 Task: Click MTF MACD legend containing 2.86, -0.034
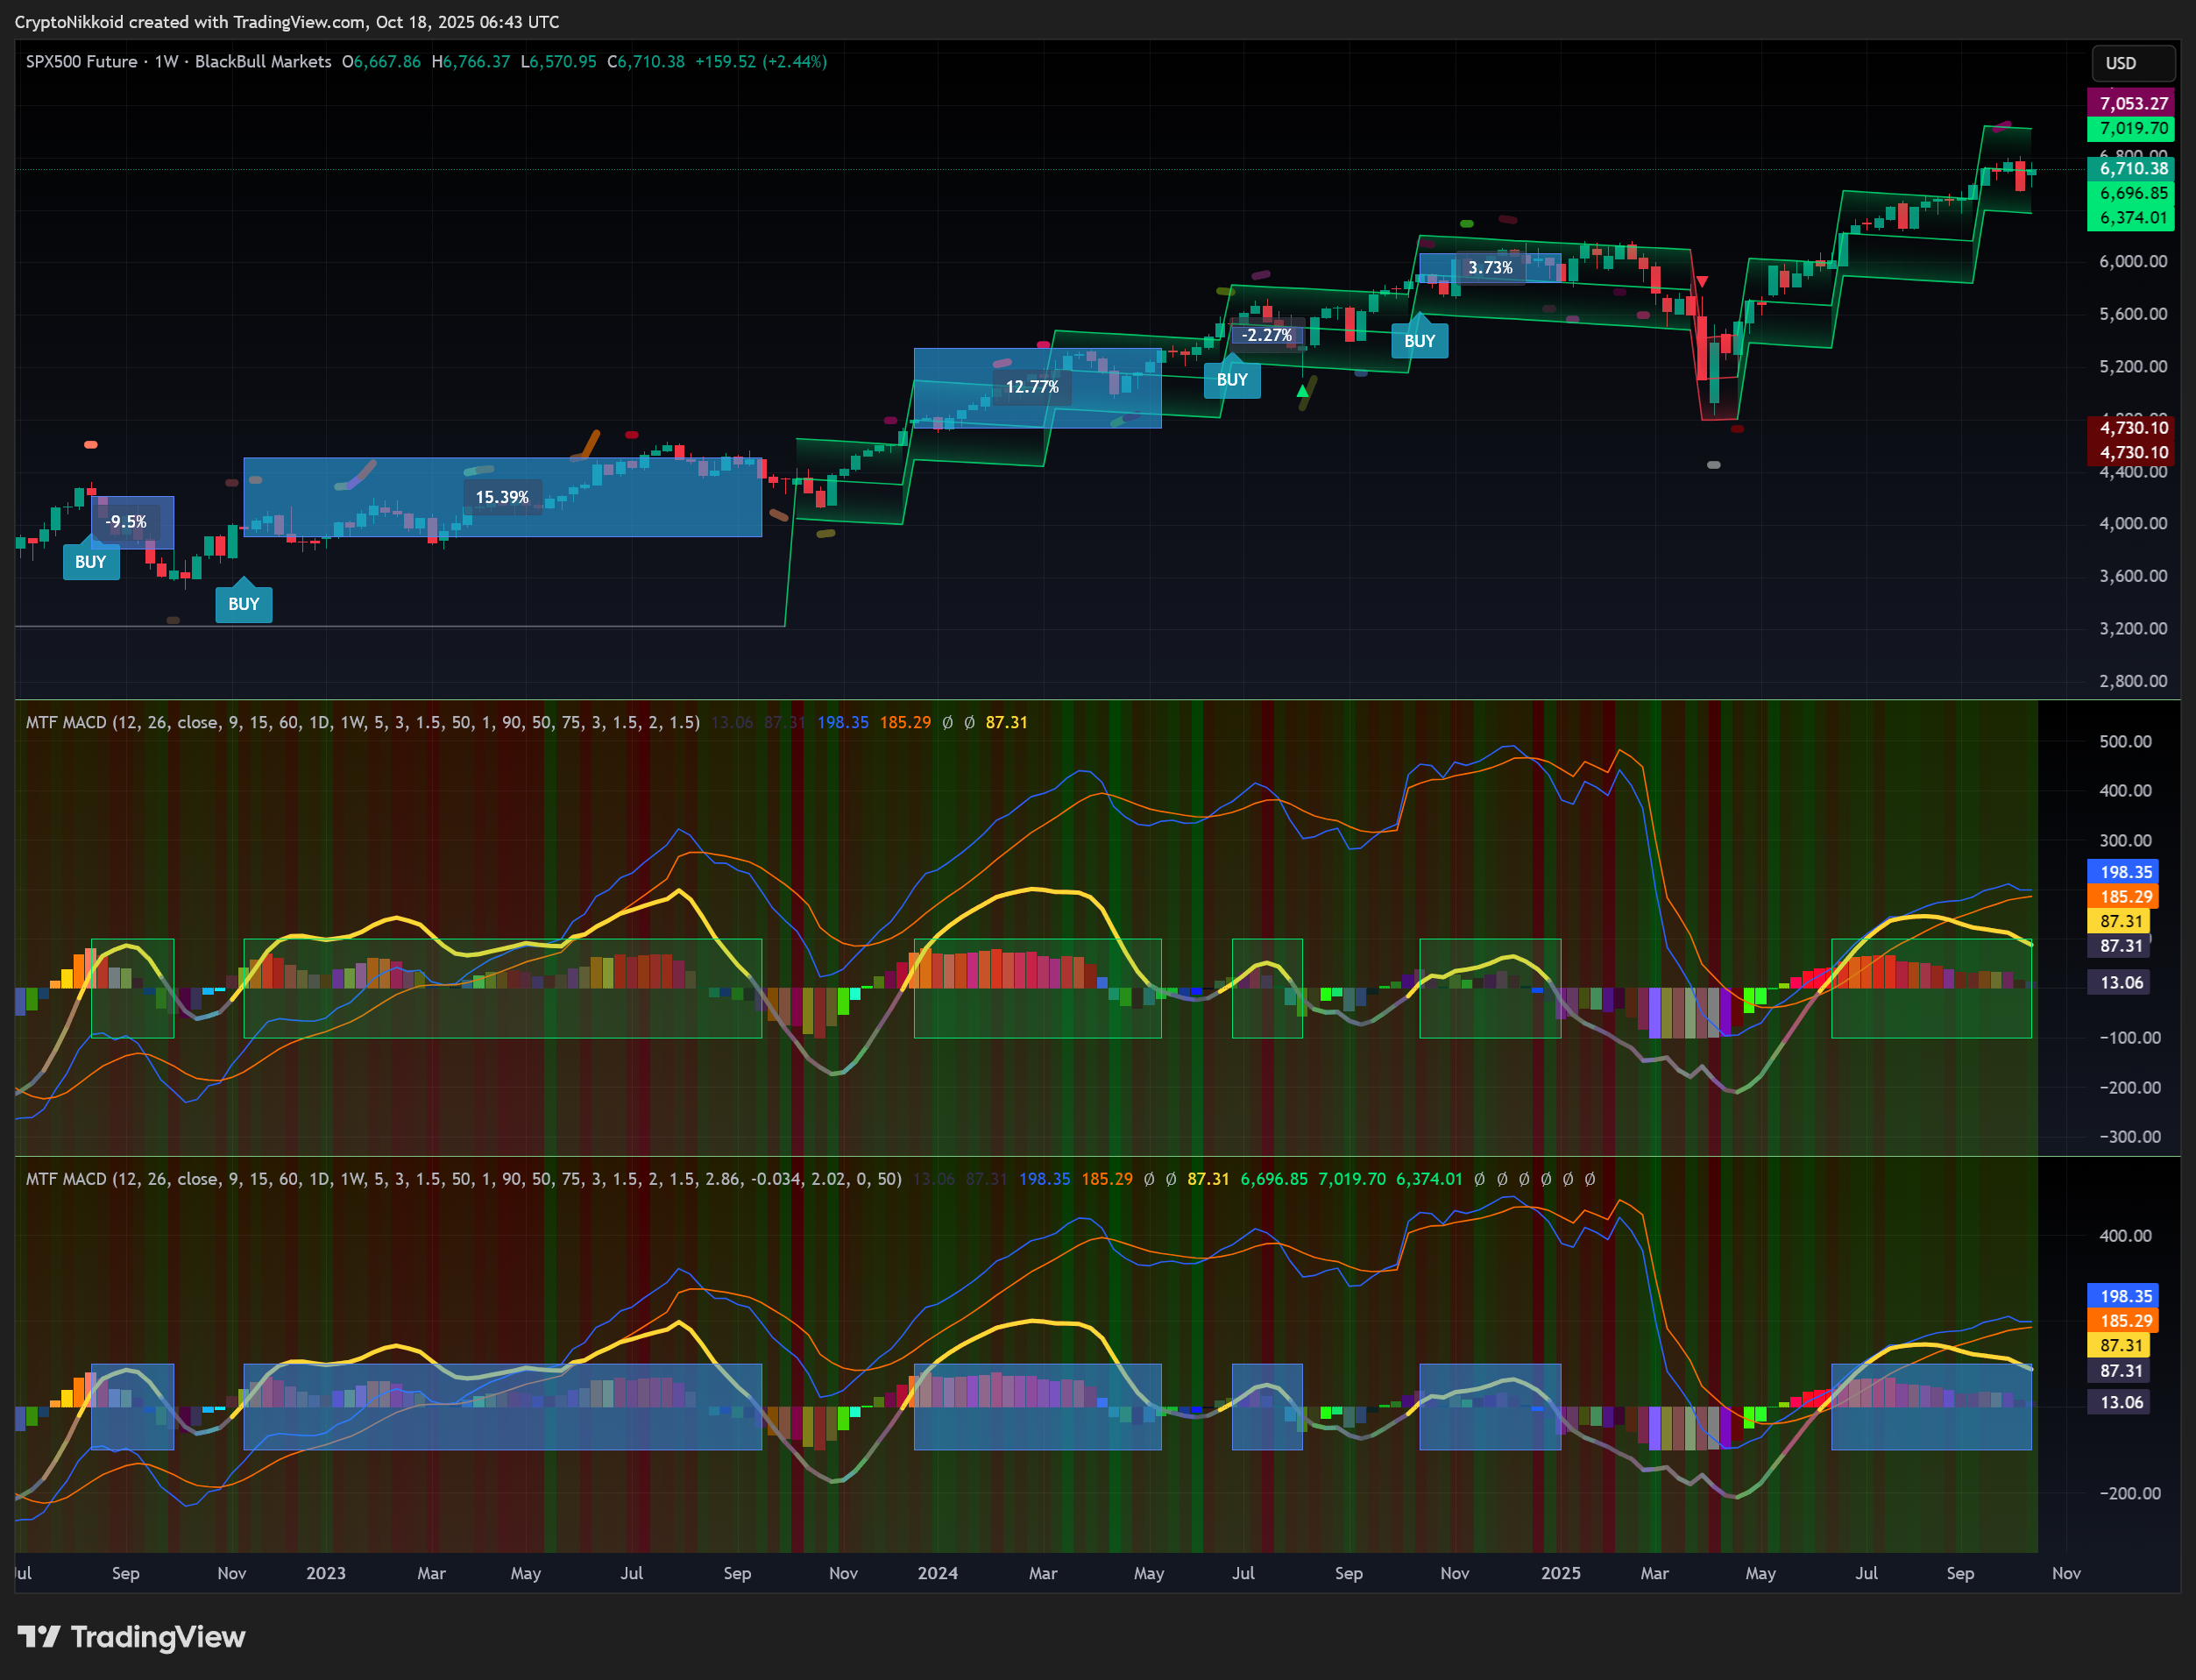(464, 1179)
